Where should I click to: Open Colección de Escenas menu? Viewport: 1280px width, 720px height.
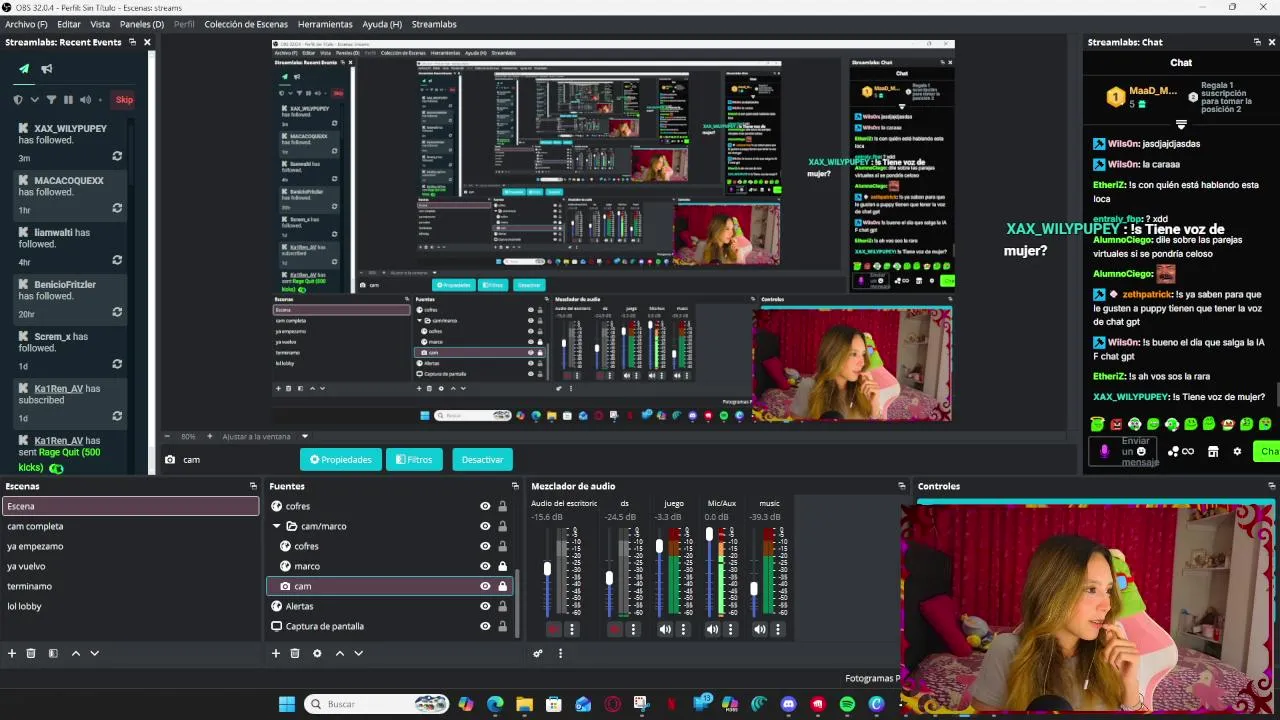(246, 24)
